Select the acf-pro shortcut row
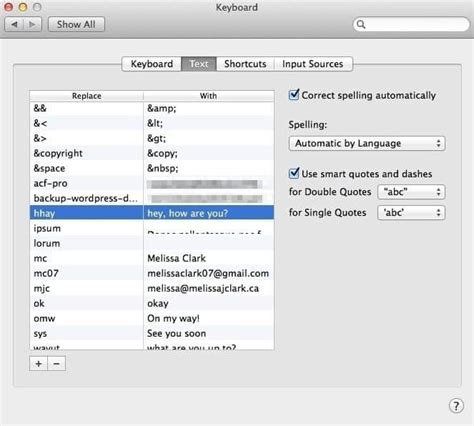The width and height of the screenshot is (474, 426). (152, 183)
